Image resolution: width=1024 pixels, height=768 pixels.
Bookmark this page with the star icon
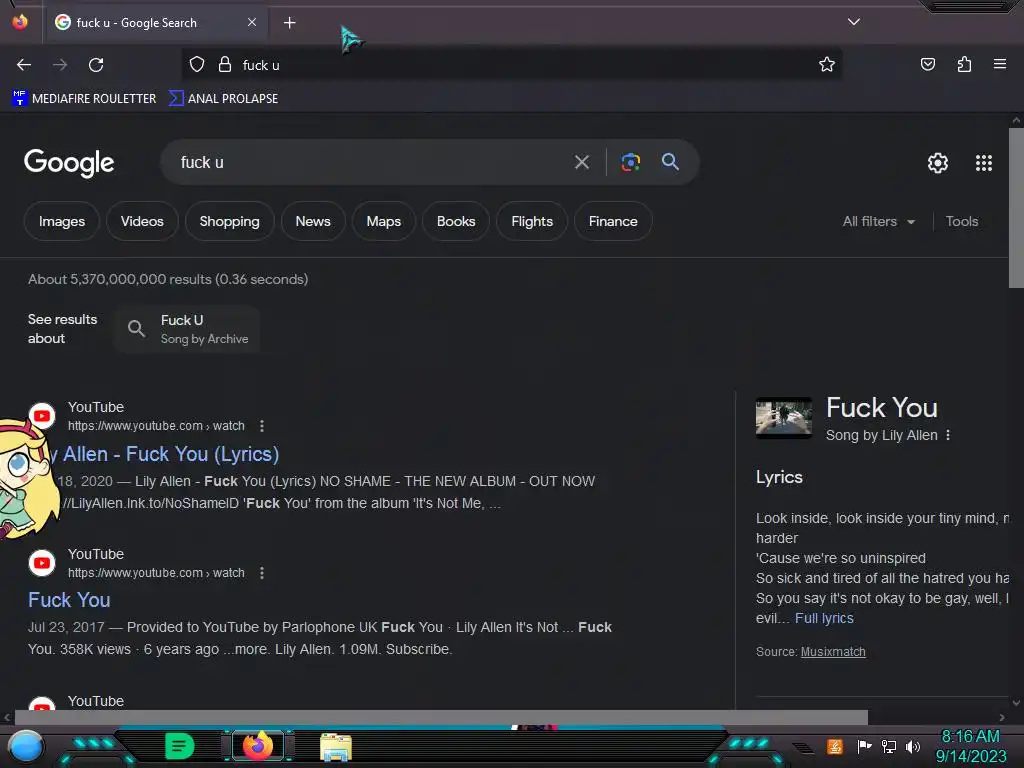827,65
